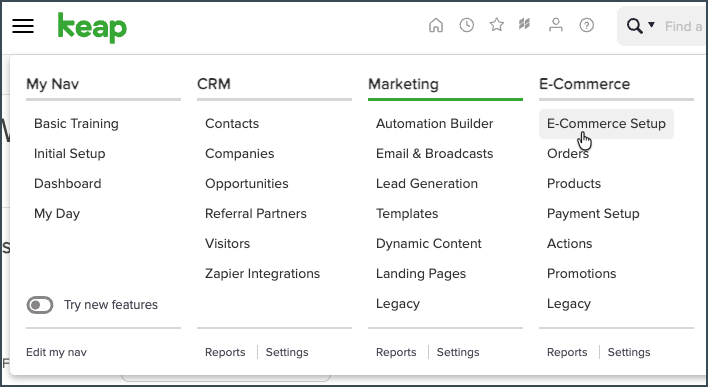Open Settings under E-Commerce column
This screenshot has height=387, width=708.
[629, 352]
